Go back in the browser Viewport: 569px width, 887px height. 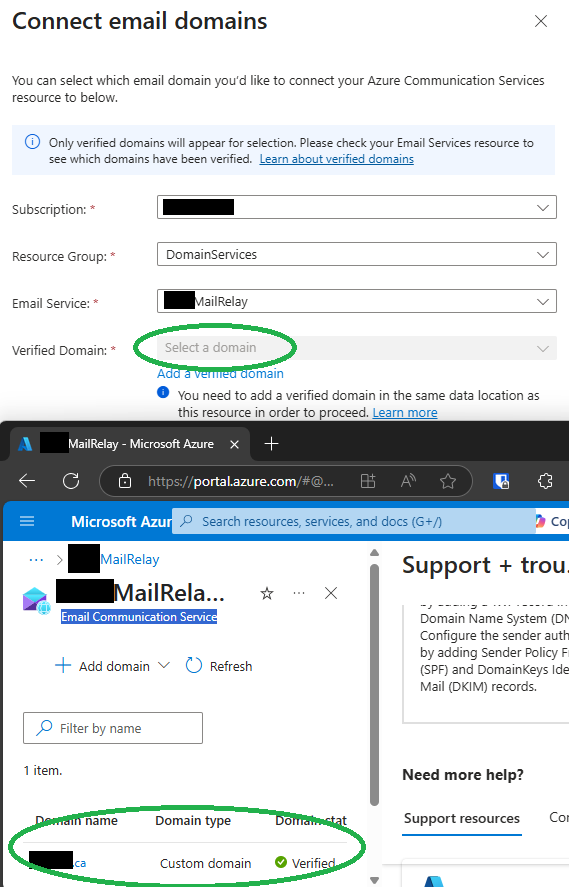[27, 481]
